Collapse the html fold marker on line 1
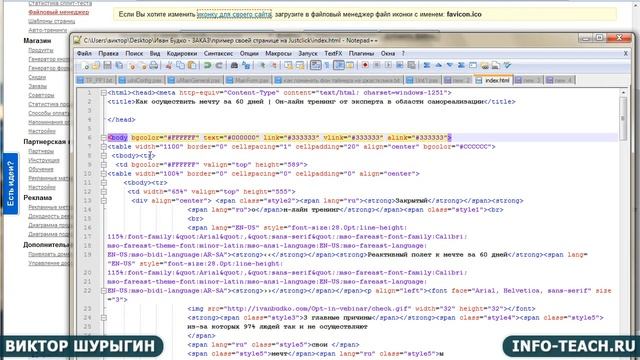640x360 pixels. click(x=104, y=93)
